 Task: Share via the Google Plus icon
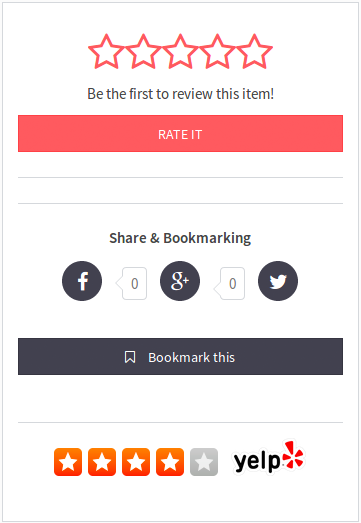coord(180,281)
